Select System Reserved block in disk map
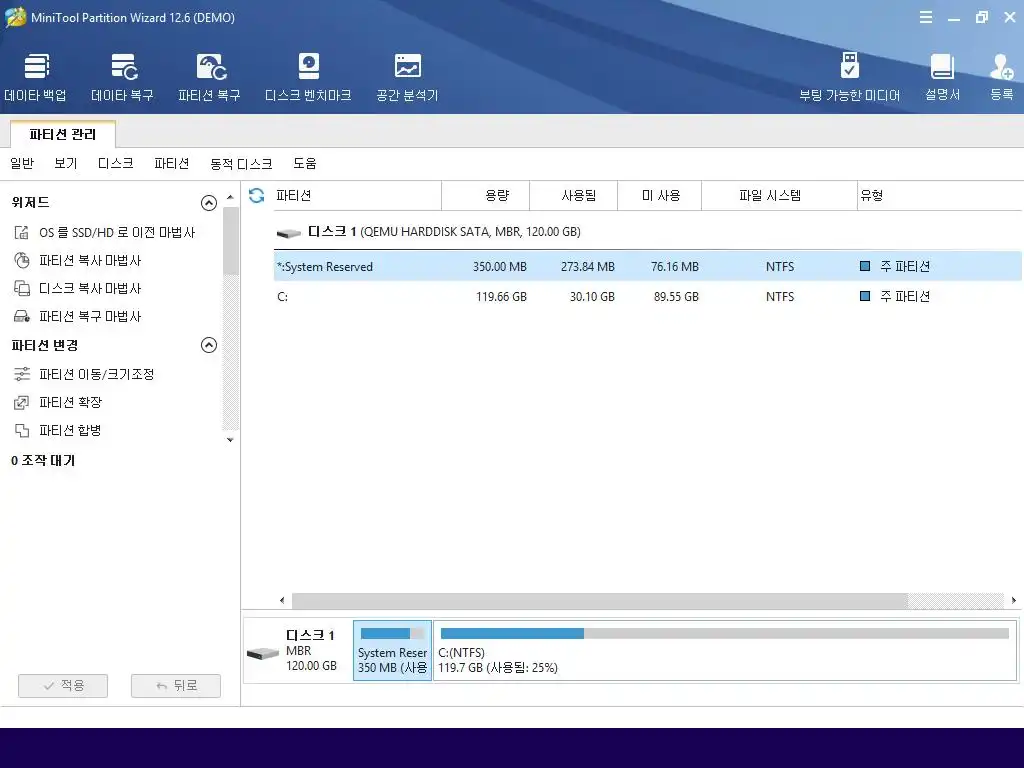This screenshot has height=768, width=1024. 392,650
